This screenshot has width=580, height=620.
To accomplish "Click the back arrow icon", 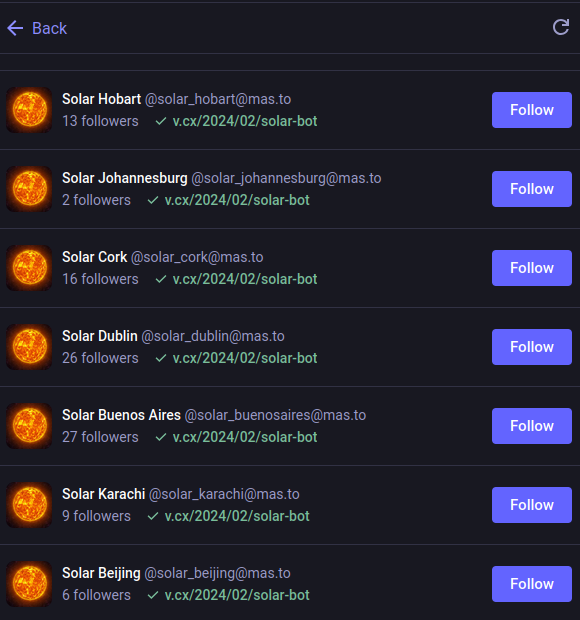I will coord(15,28).
